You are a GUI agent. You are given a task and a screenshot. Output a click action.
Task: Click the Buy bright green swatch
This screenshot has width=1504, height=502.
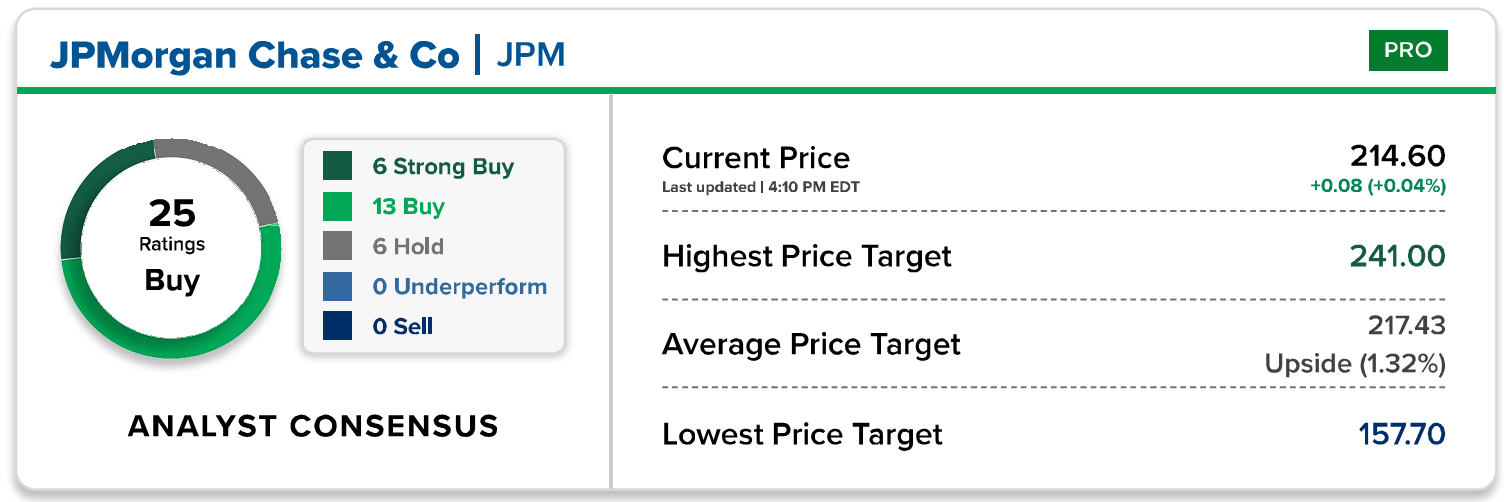coord(338,206)
